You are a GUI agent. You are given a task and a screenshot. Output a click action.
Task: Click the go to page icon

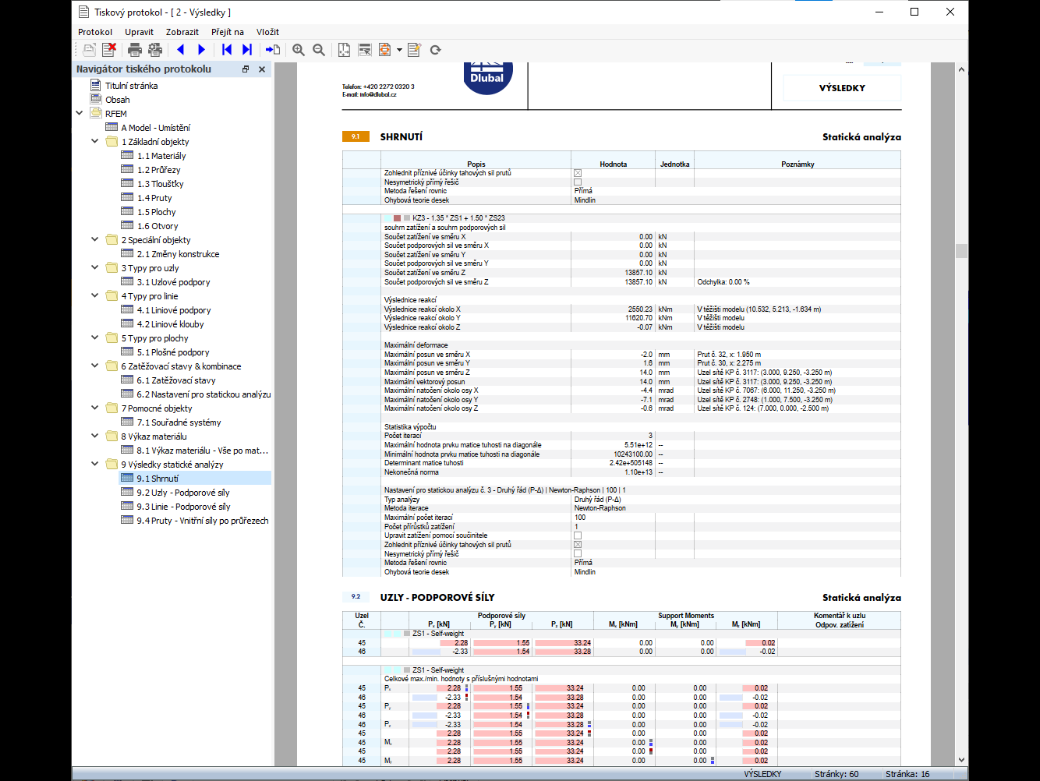click(273, 50)
